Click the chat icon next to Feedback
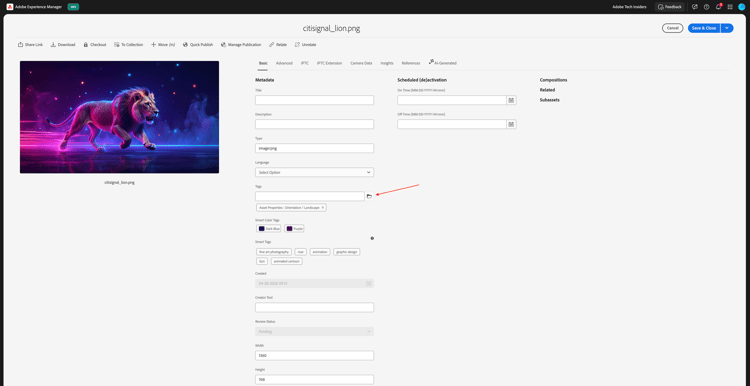This screenshot has width=750, height=386. click(x=695, y=7)
